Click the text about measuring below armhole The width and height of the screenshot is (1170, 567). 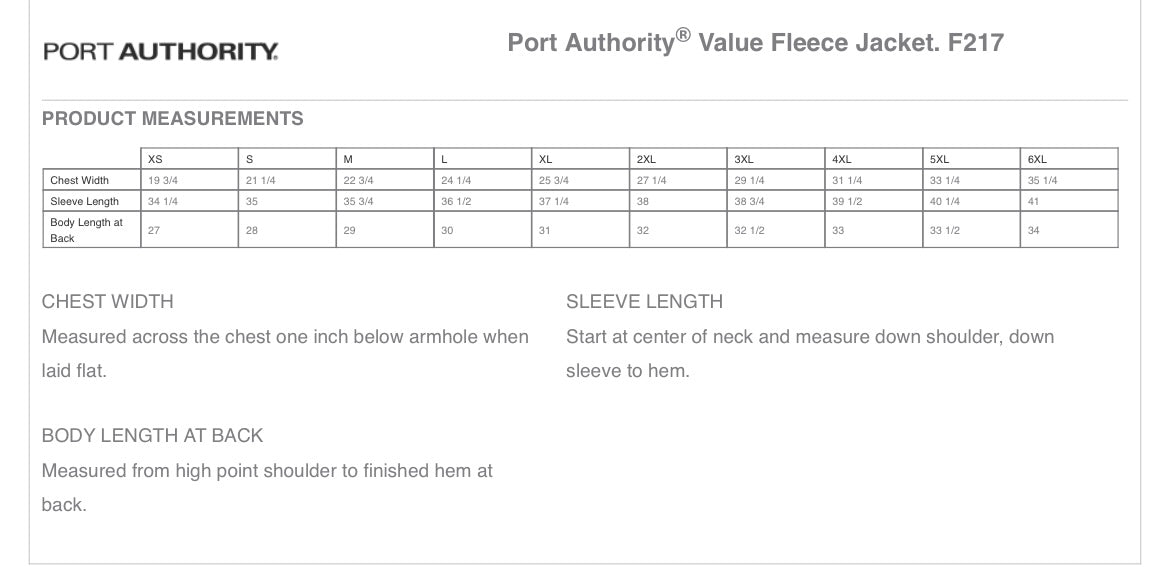(285, 354)
